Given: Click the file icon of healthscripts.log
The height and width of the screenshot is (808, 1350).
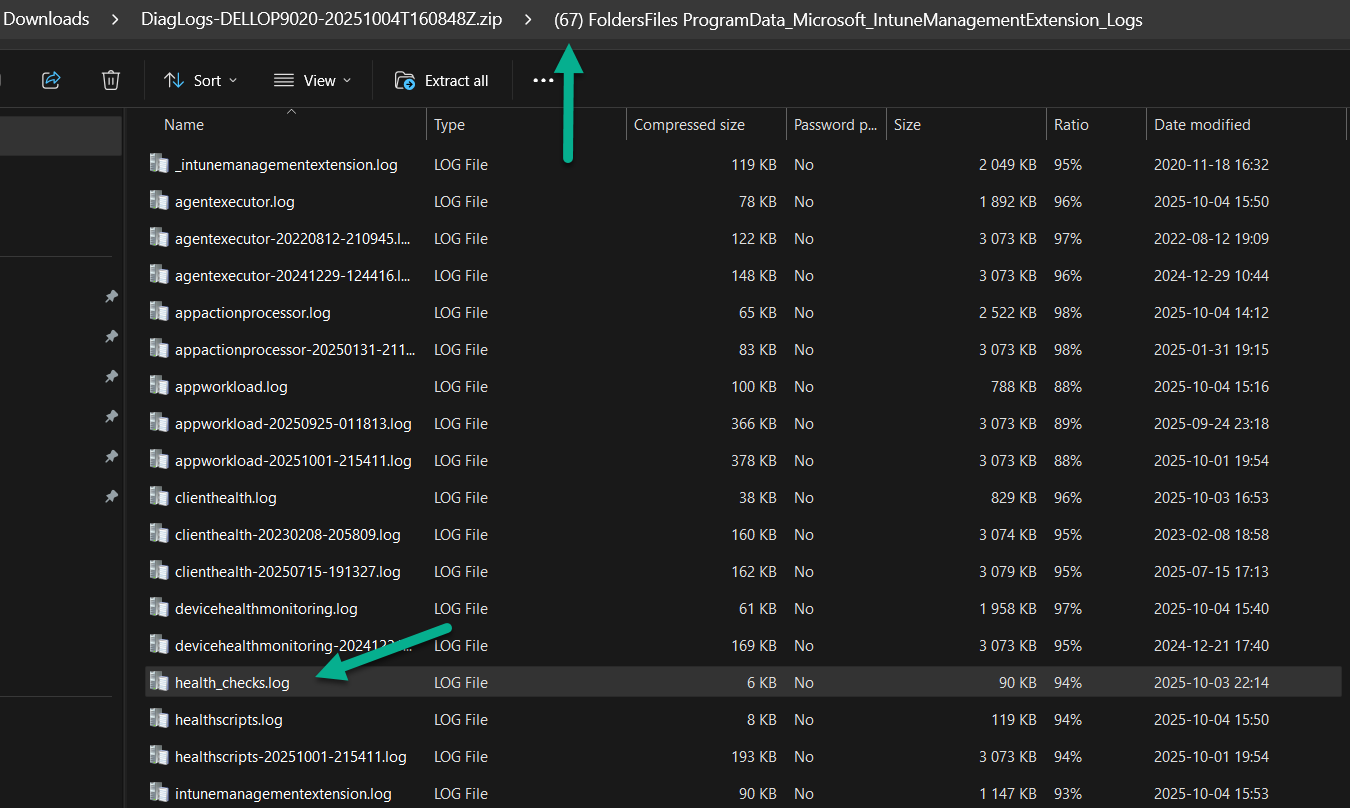Looking at the screenshot, I should click(x=158, y=719).
